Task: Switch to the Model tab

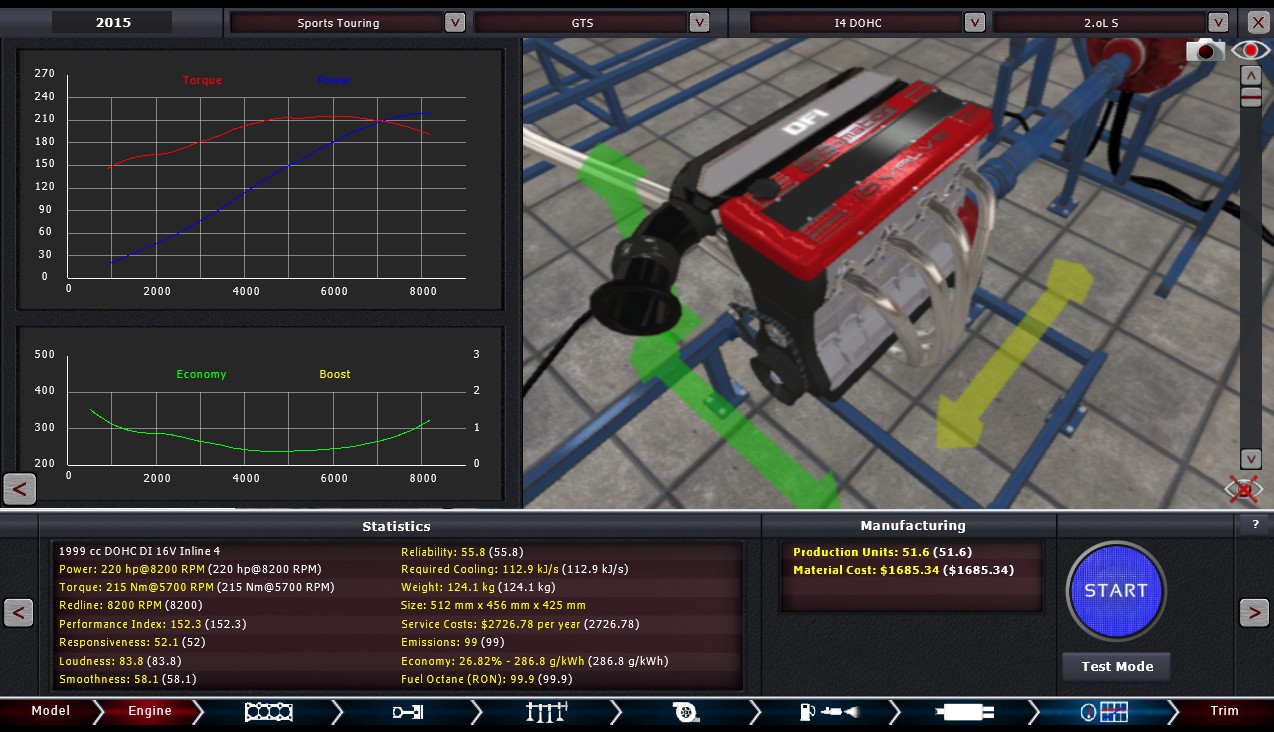Action: (x=50, y=711)
